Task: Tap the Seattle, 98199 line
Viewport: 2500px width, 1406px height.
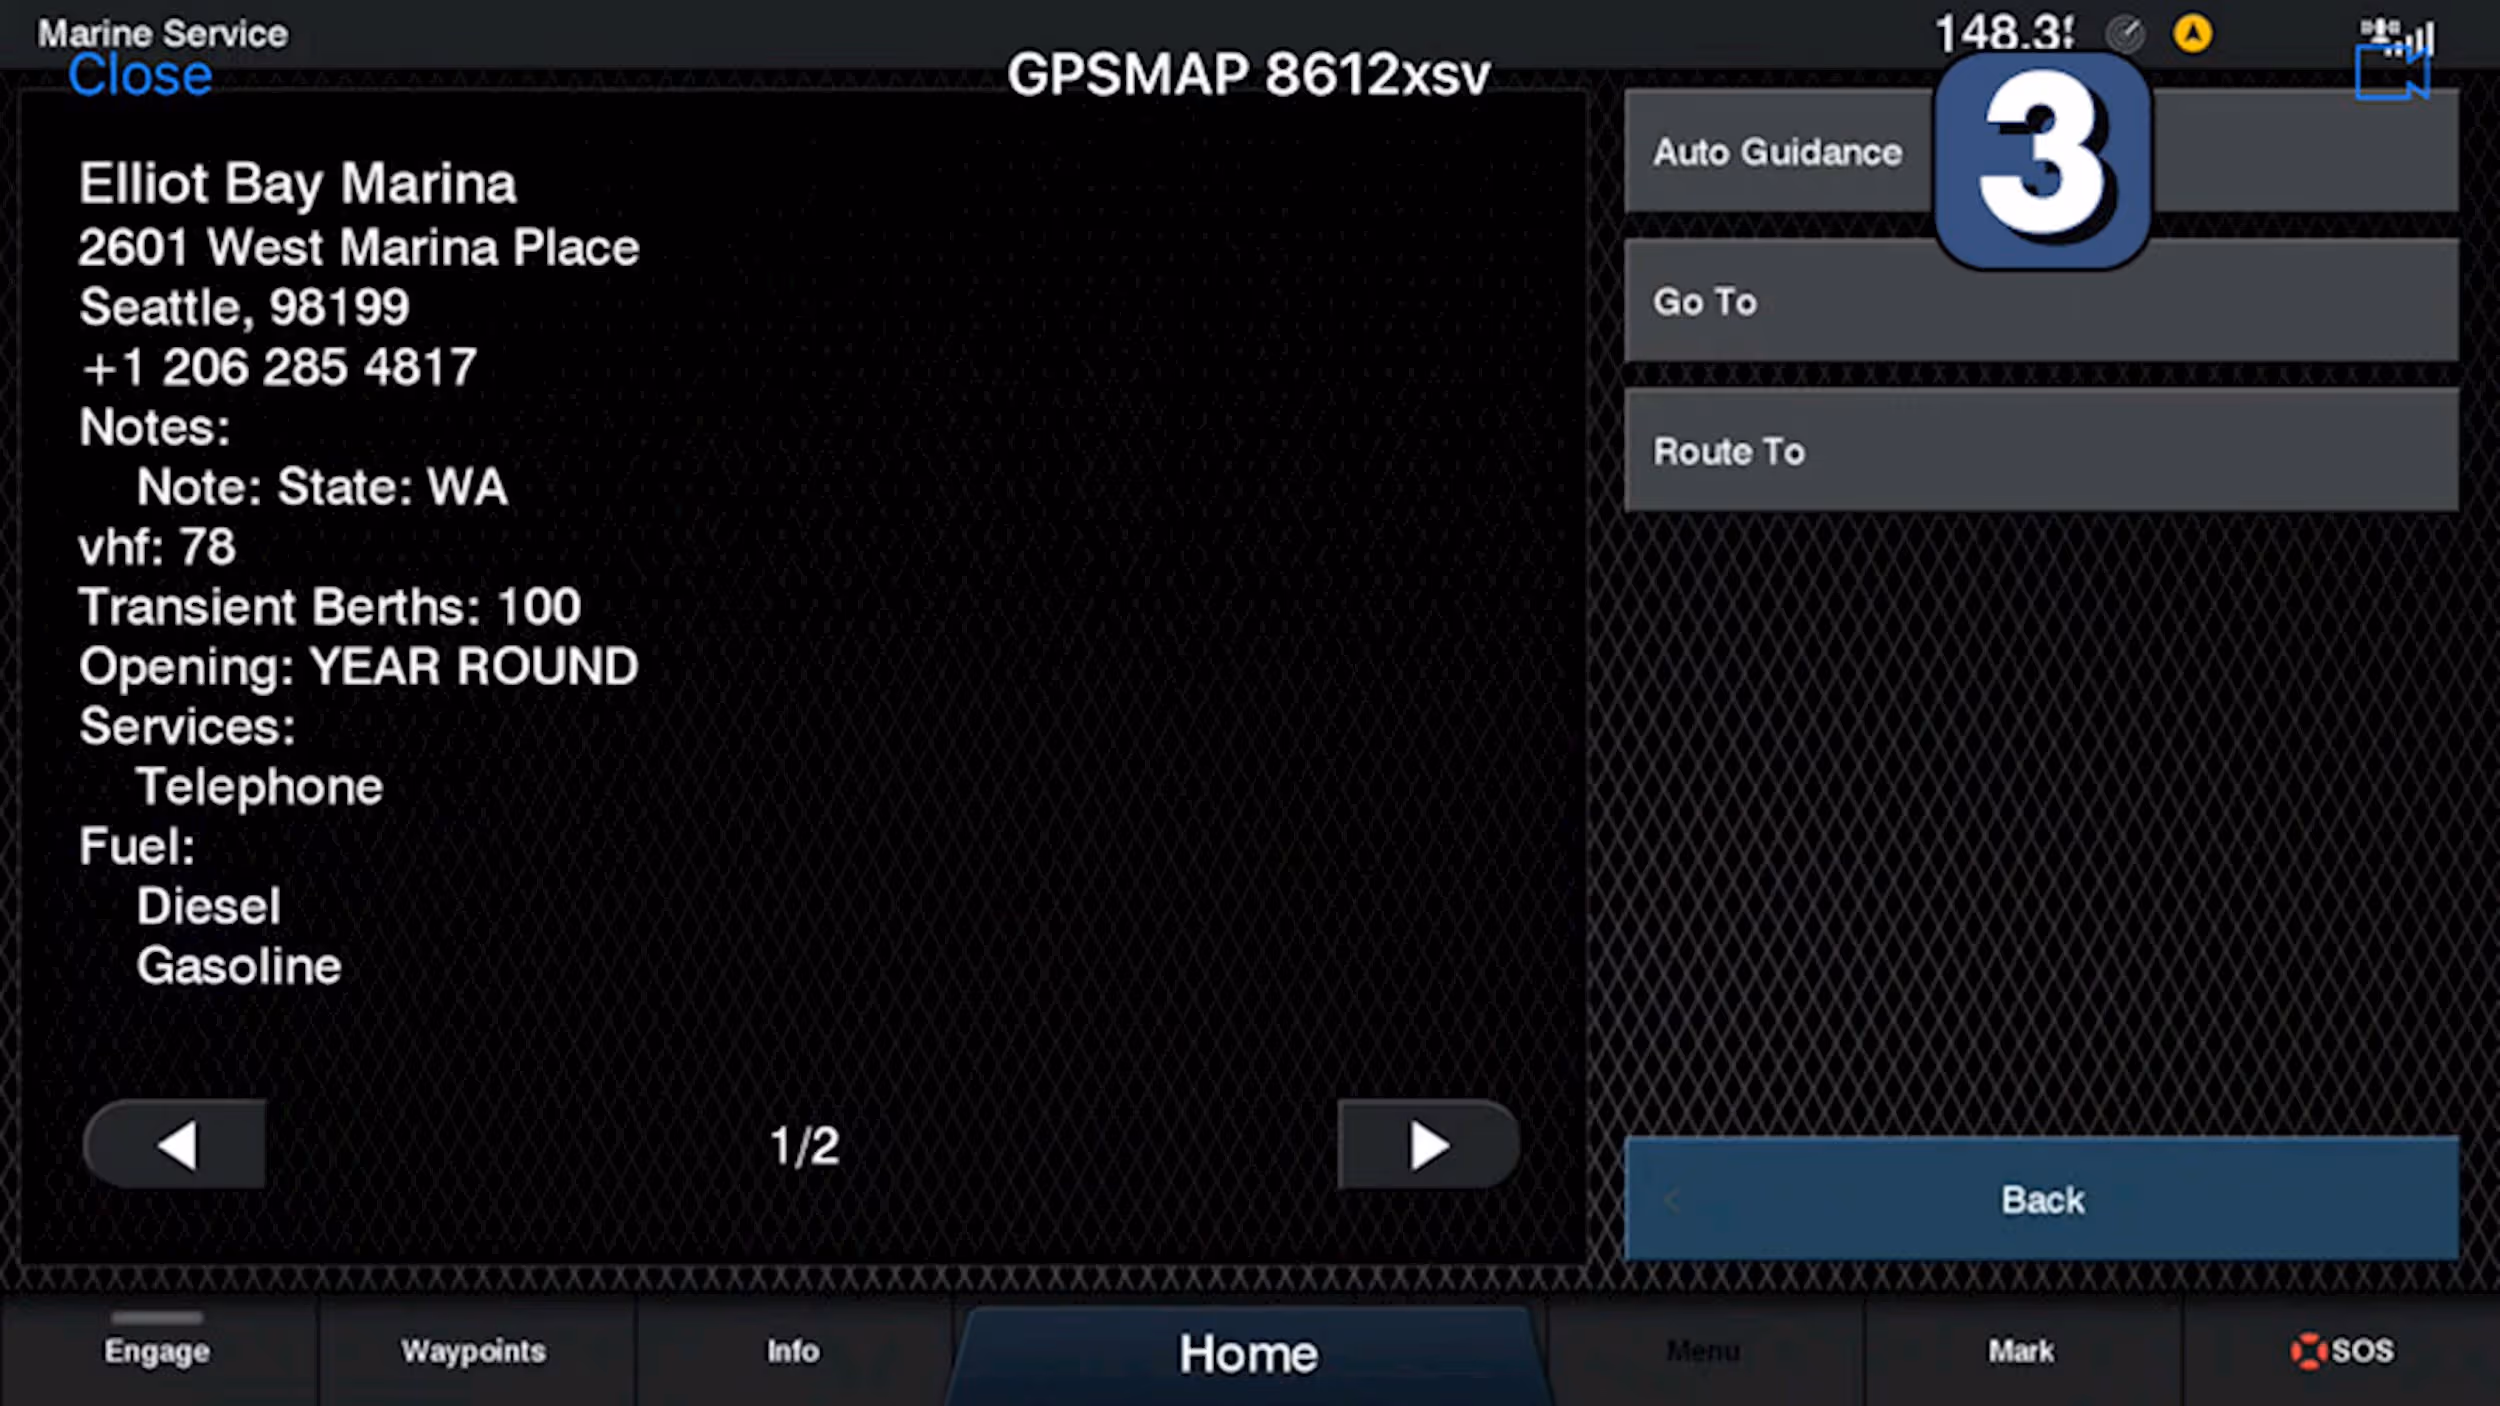Action: click(244, 307)
